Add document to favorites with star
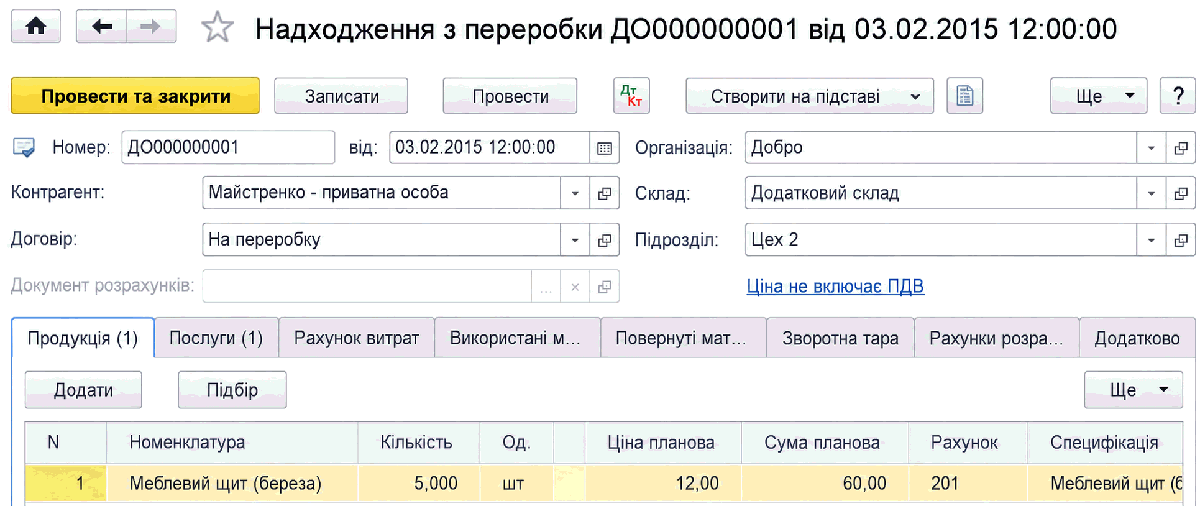 [216, 28]
